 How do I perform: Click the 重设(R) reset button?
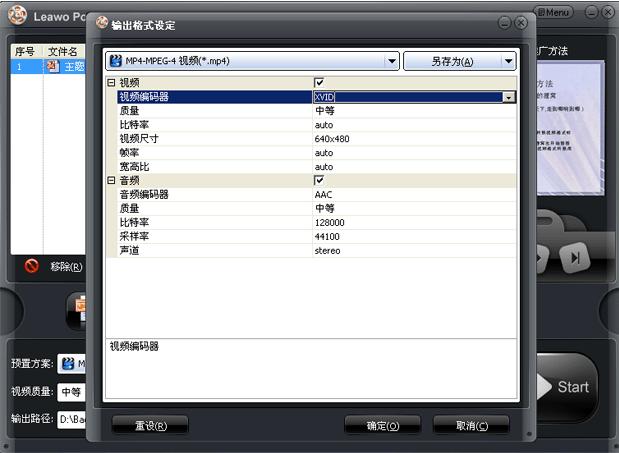pos(150,426)
